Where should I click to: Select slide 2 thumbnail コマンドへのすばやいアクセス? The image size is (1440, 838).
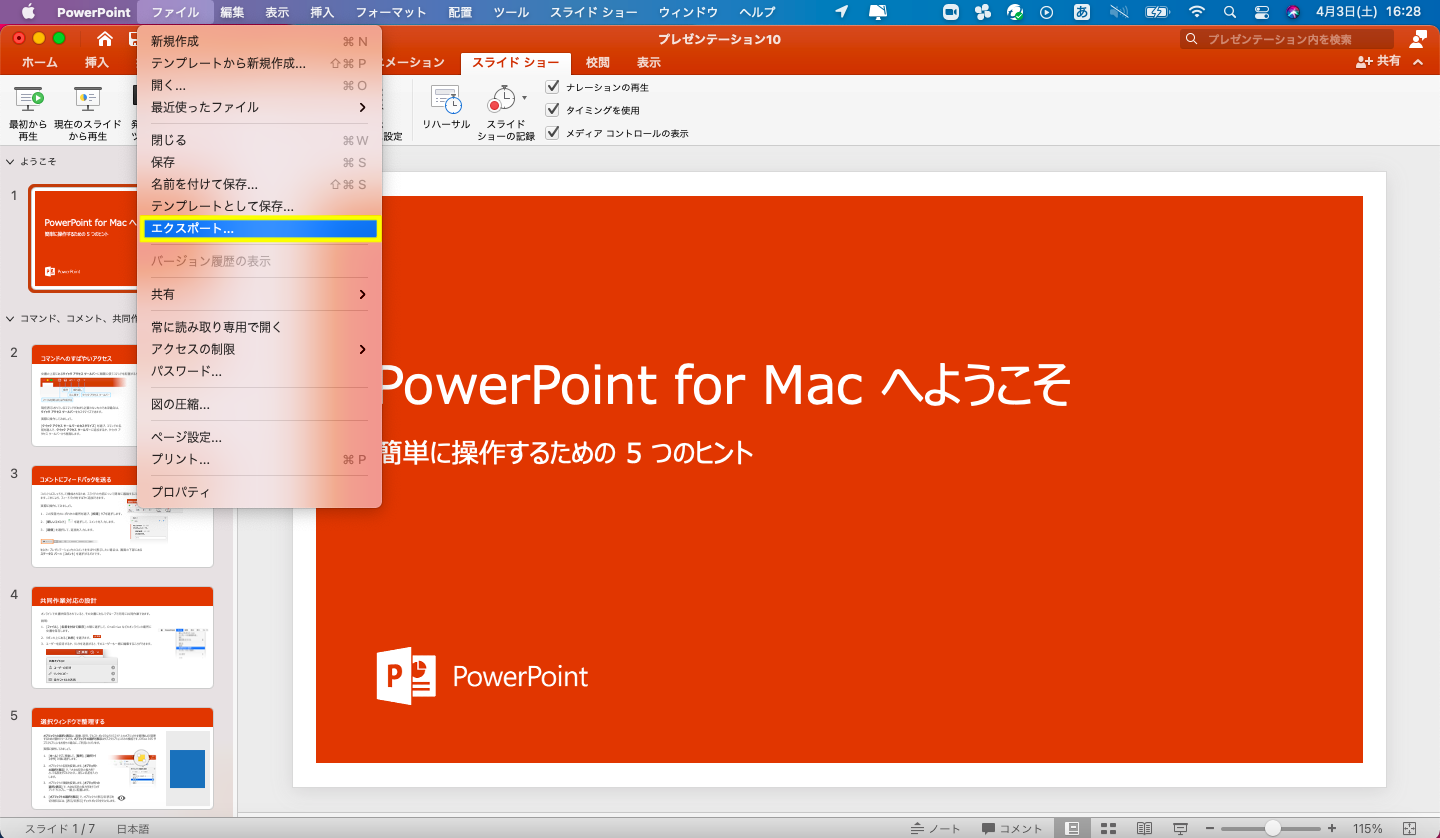coord(123,395)
